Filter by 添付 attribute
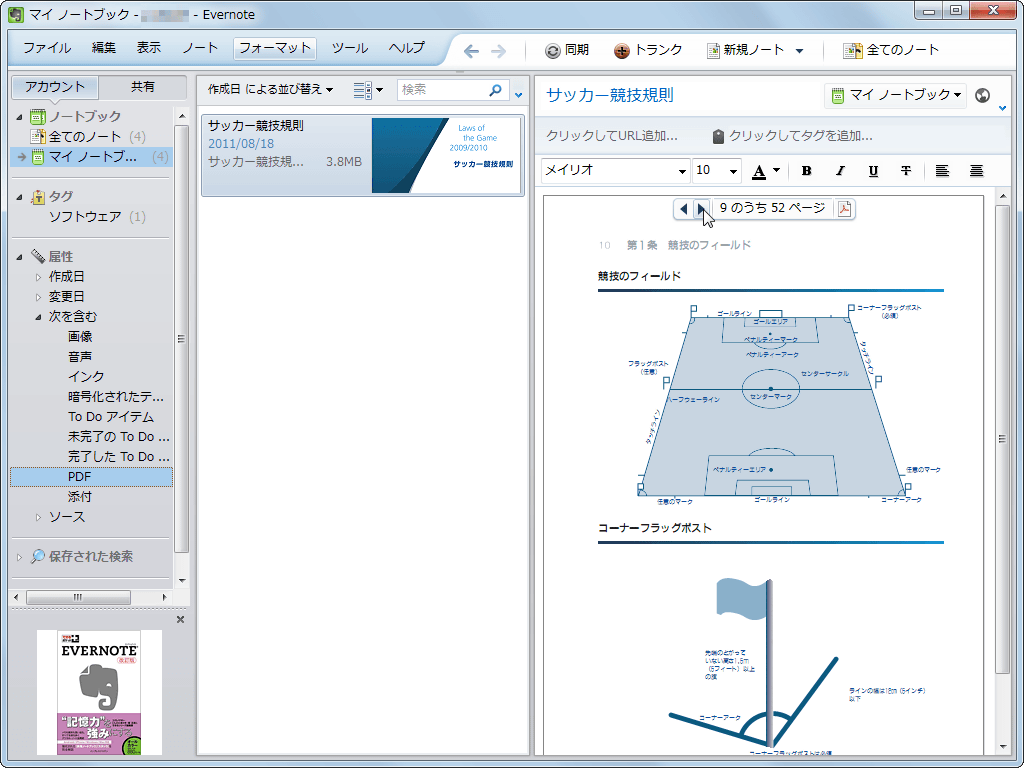1024x768 pixels. click(x=80, y=497)
